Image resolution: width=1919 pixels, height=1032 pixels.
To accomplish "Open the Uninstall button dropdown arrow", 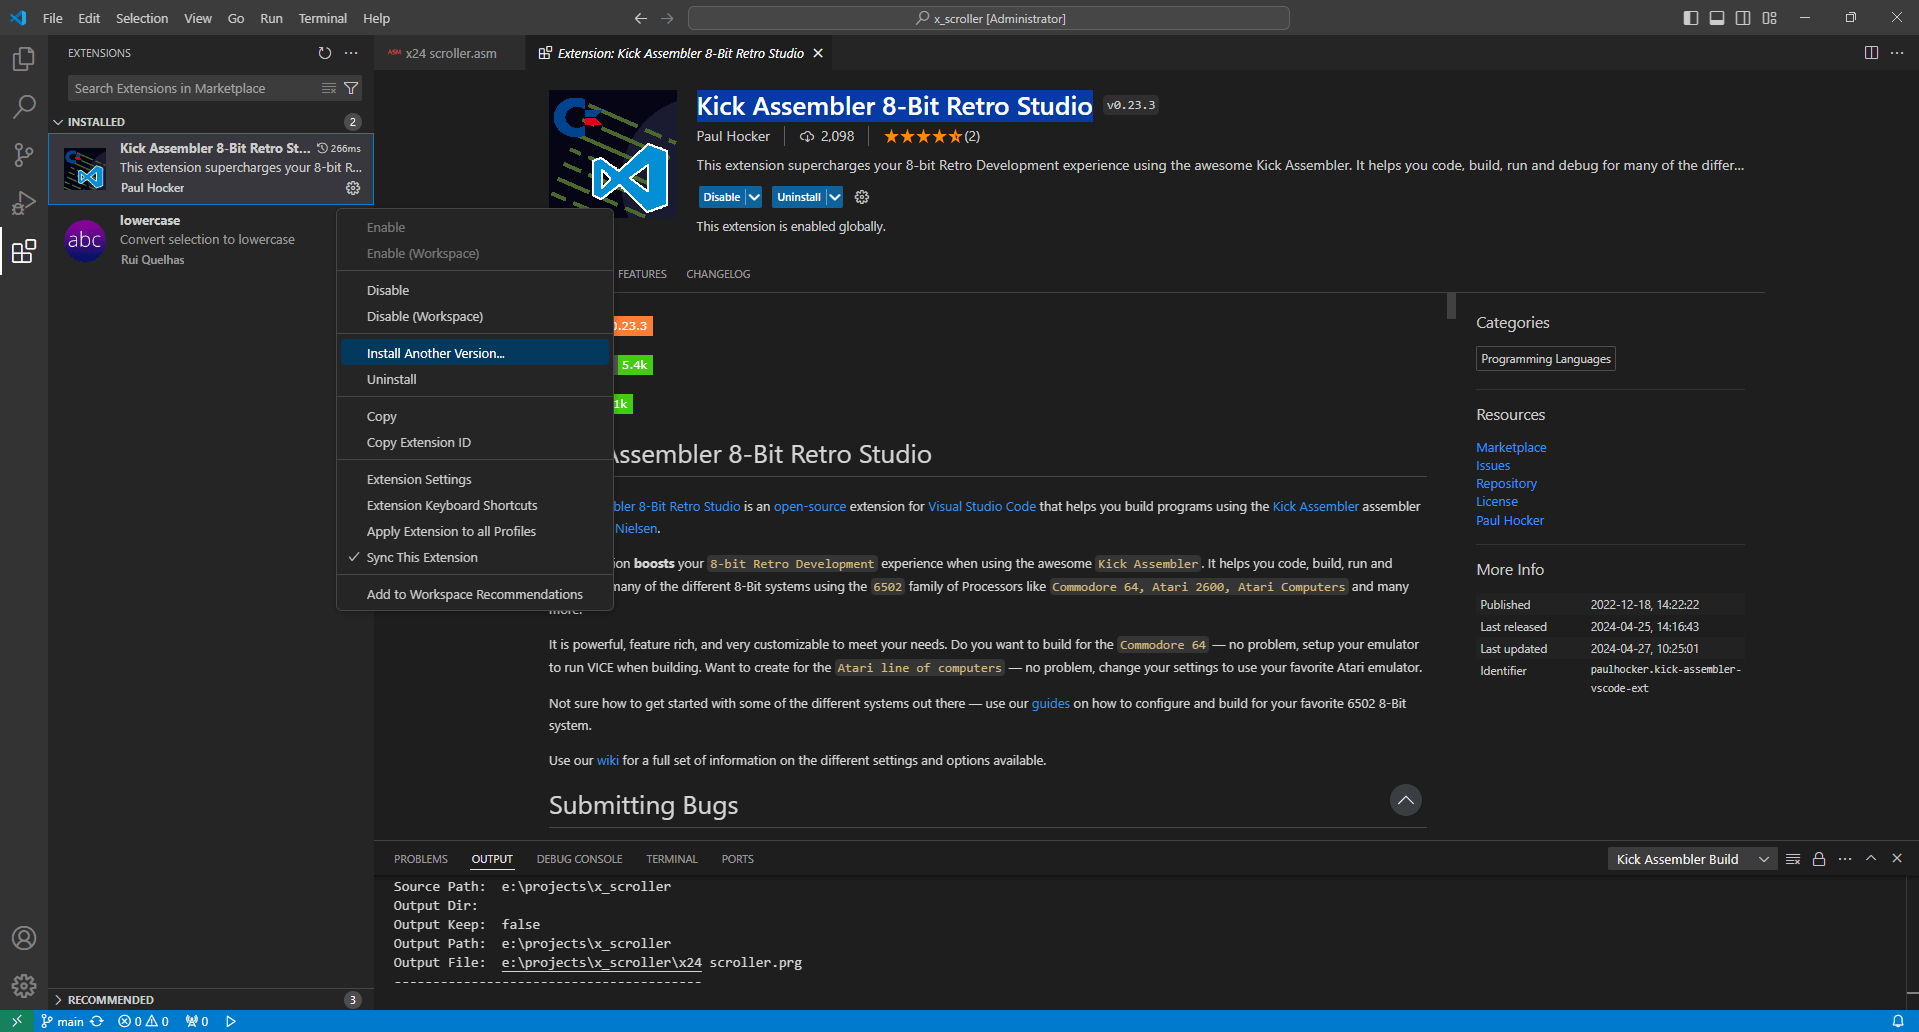I will click(x=834, y=197).
